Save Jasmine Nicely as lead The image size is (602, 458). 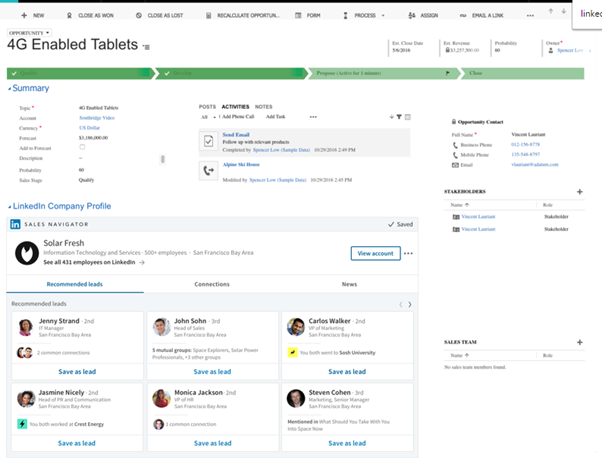coord(77,443)
